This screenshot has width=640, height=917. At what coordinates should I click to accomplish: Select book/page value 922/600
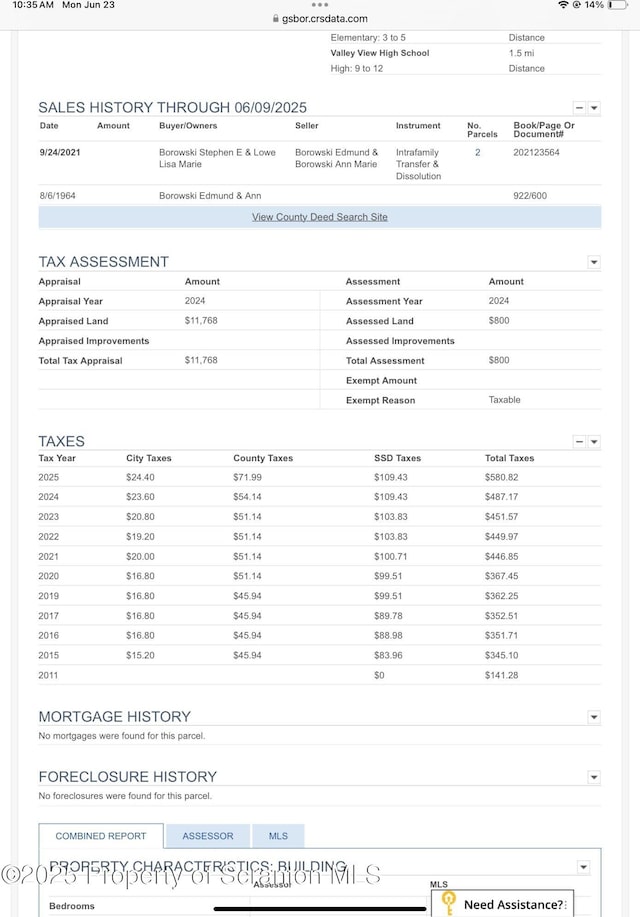click(530, 196)
